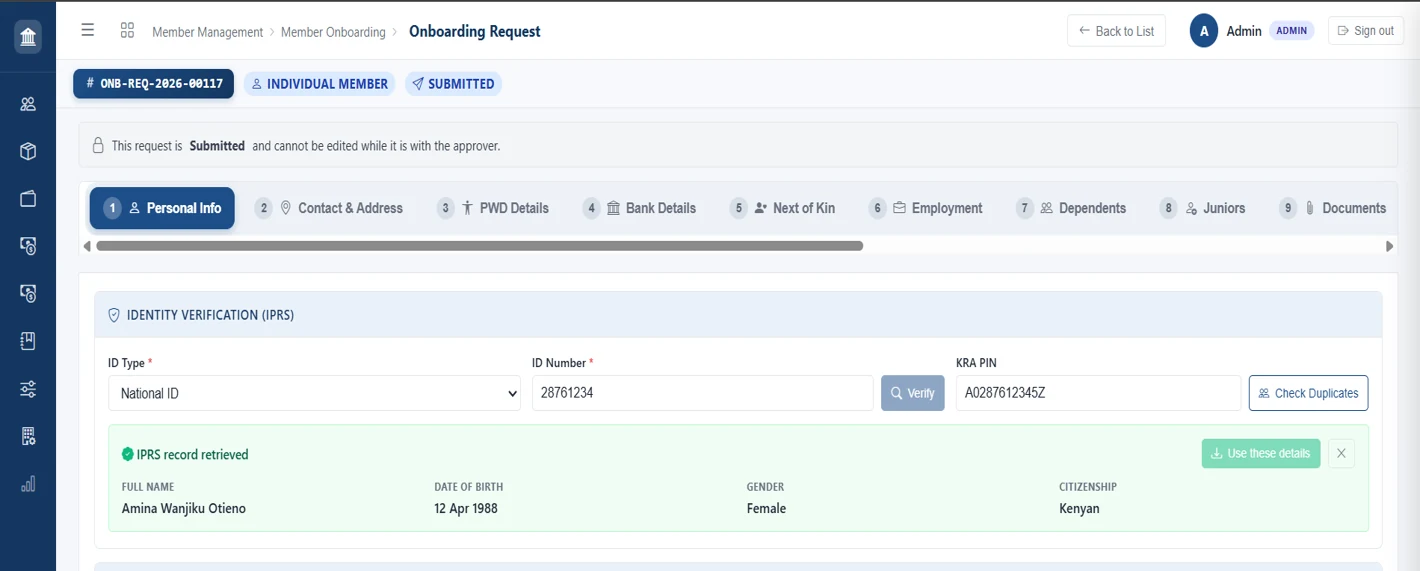Click the Check Duplicates button
This screenshot has width=1420, height=571.
click(x=1308, y=393)
